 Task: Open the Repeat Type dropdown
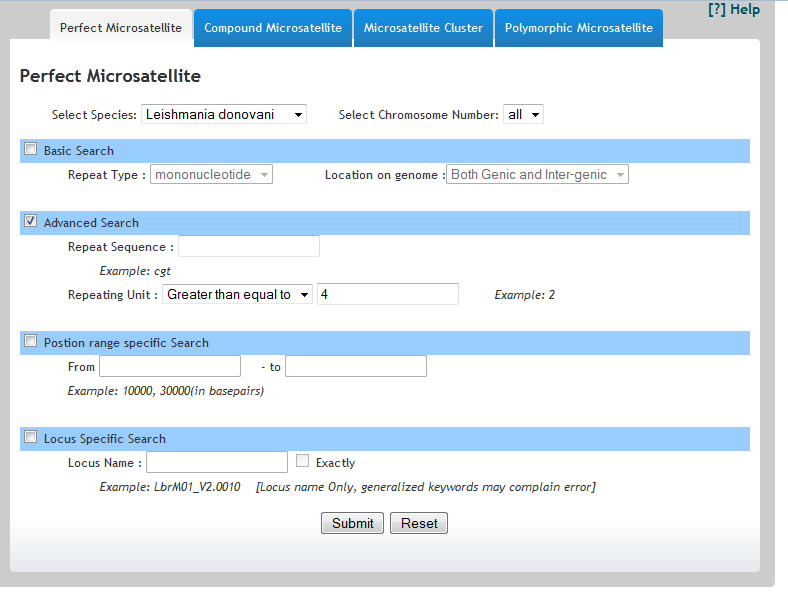[x=212, y=175]
